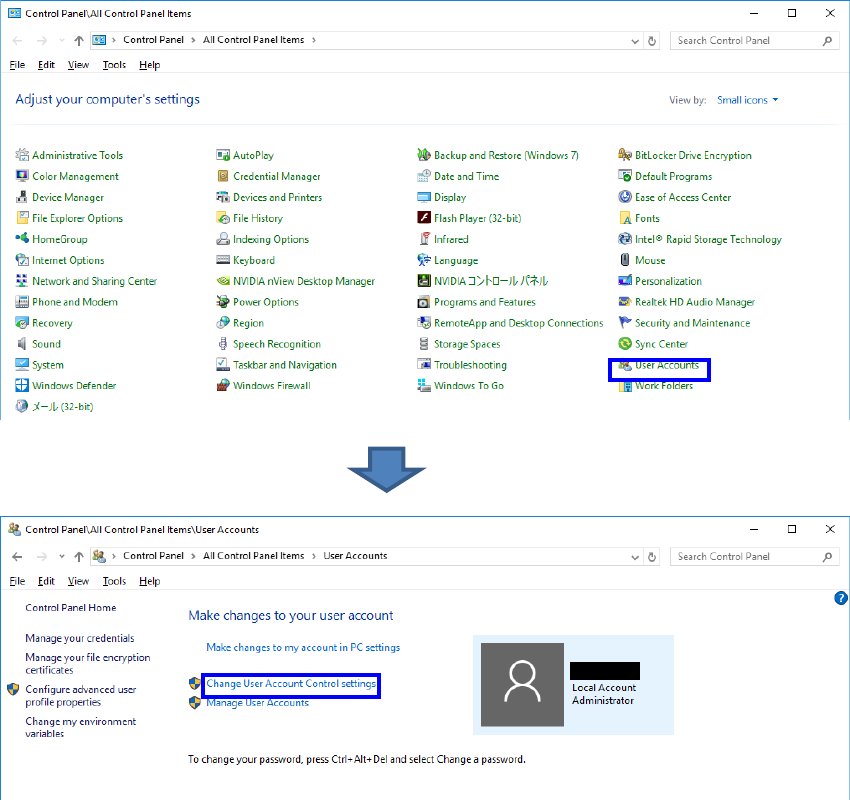
Task: Go back in the User Accounts window
Action: coord(17,557)
